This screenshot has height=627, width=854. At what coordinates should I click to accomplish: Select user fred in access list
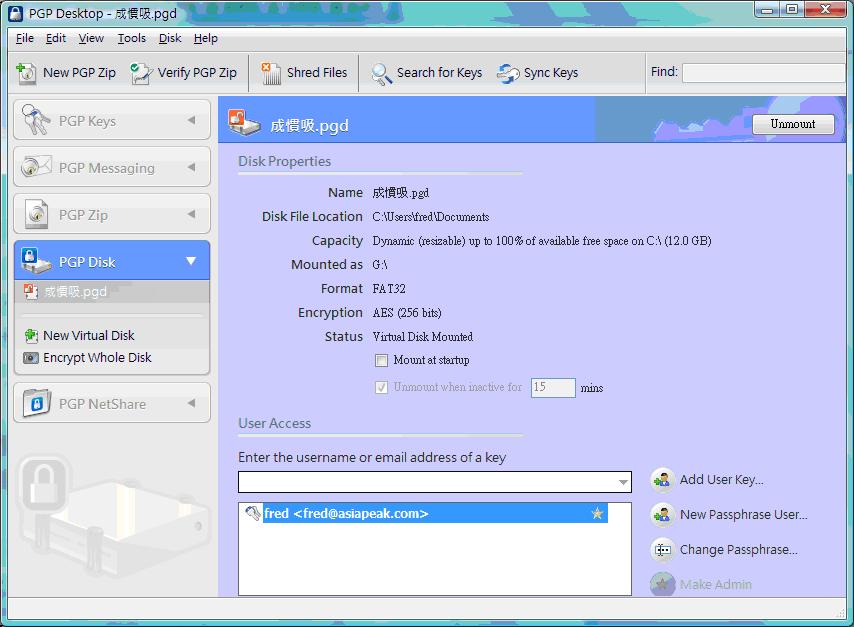coord(346,514)
